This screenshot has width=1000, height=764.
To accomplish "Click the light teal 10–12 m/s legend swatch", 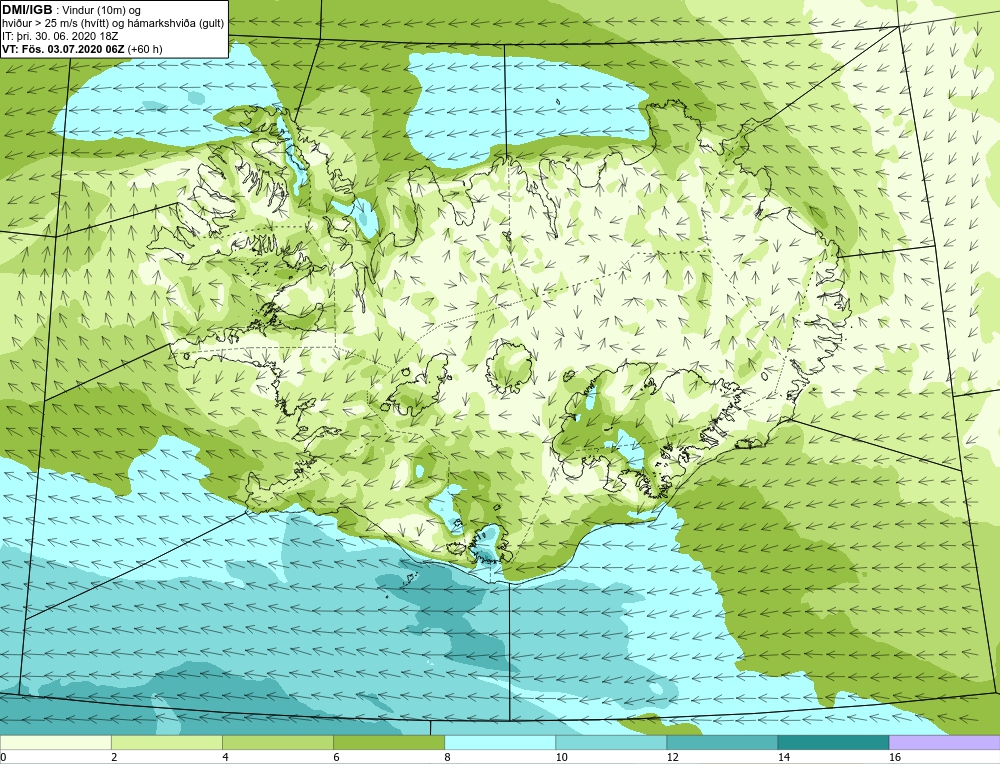I will [x=610, y=742].
